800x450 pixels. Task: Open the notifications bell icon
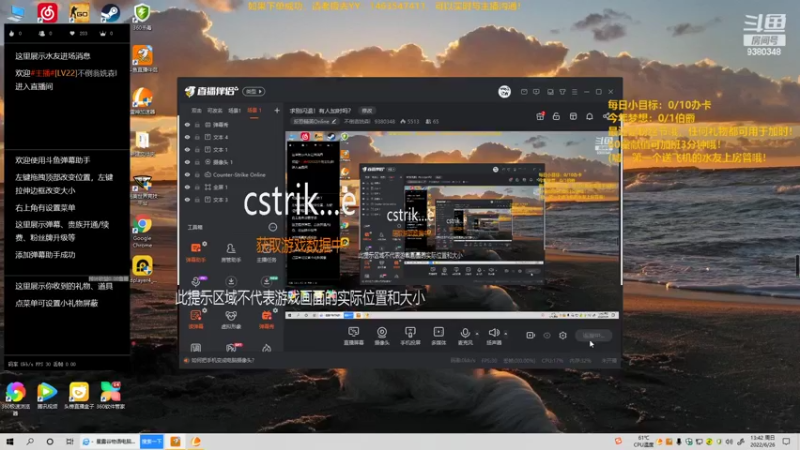click(589, 116)
